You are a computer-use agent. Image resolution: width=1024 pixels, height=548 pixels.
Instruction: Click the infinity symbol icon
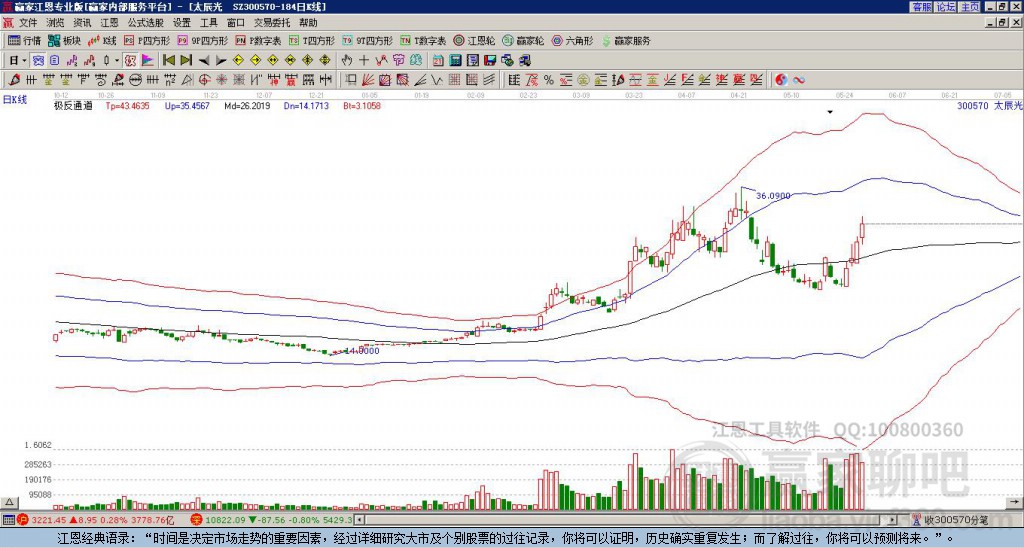(x=799, y=80)
